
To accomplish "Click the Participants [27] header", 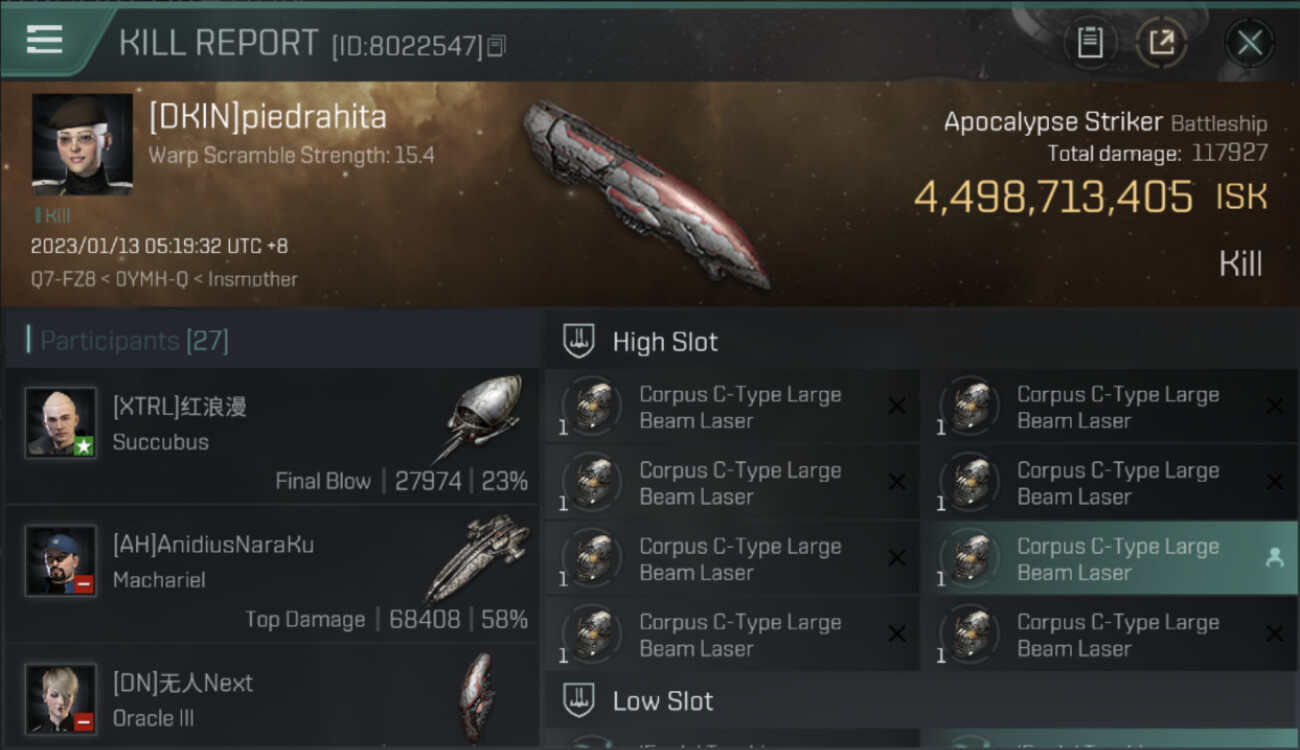I will [x=134, y=341].
